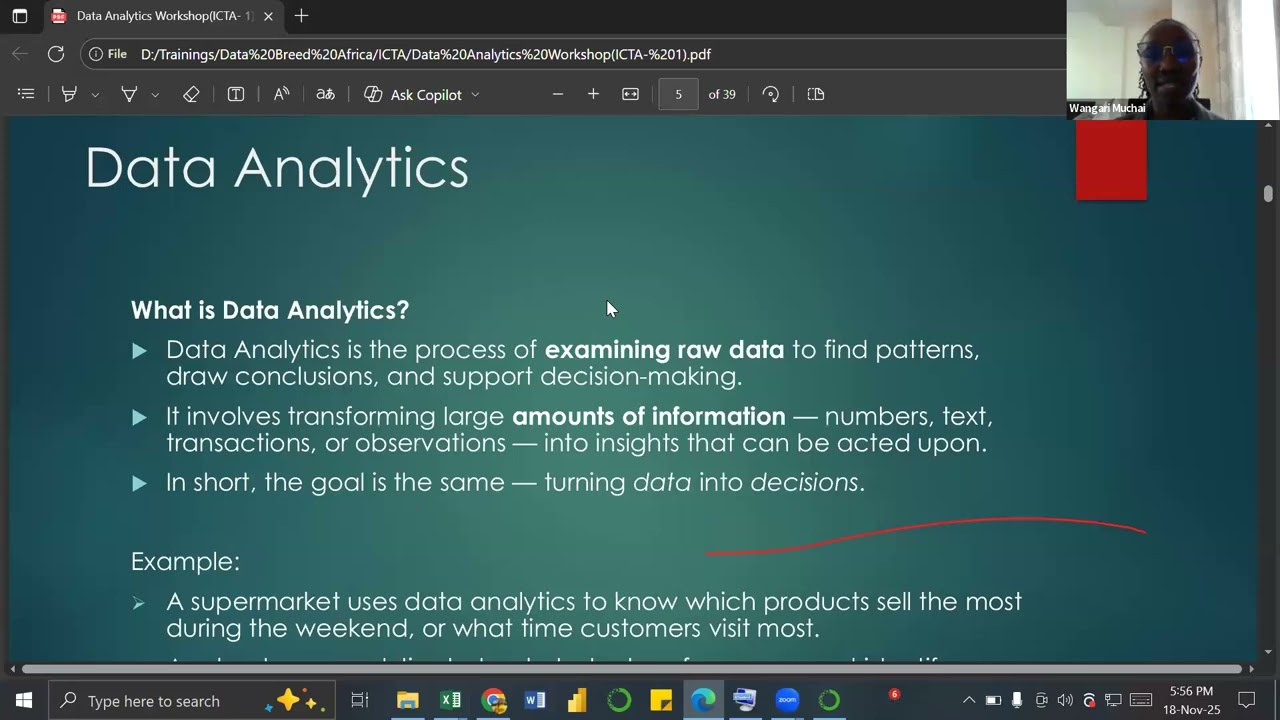Open Zoom from taskbar
1280x720 pixels.
(787, 700)
